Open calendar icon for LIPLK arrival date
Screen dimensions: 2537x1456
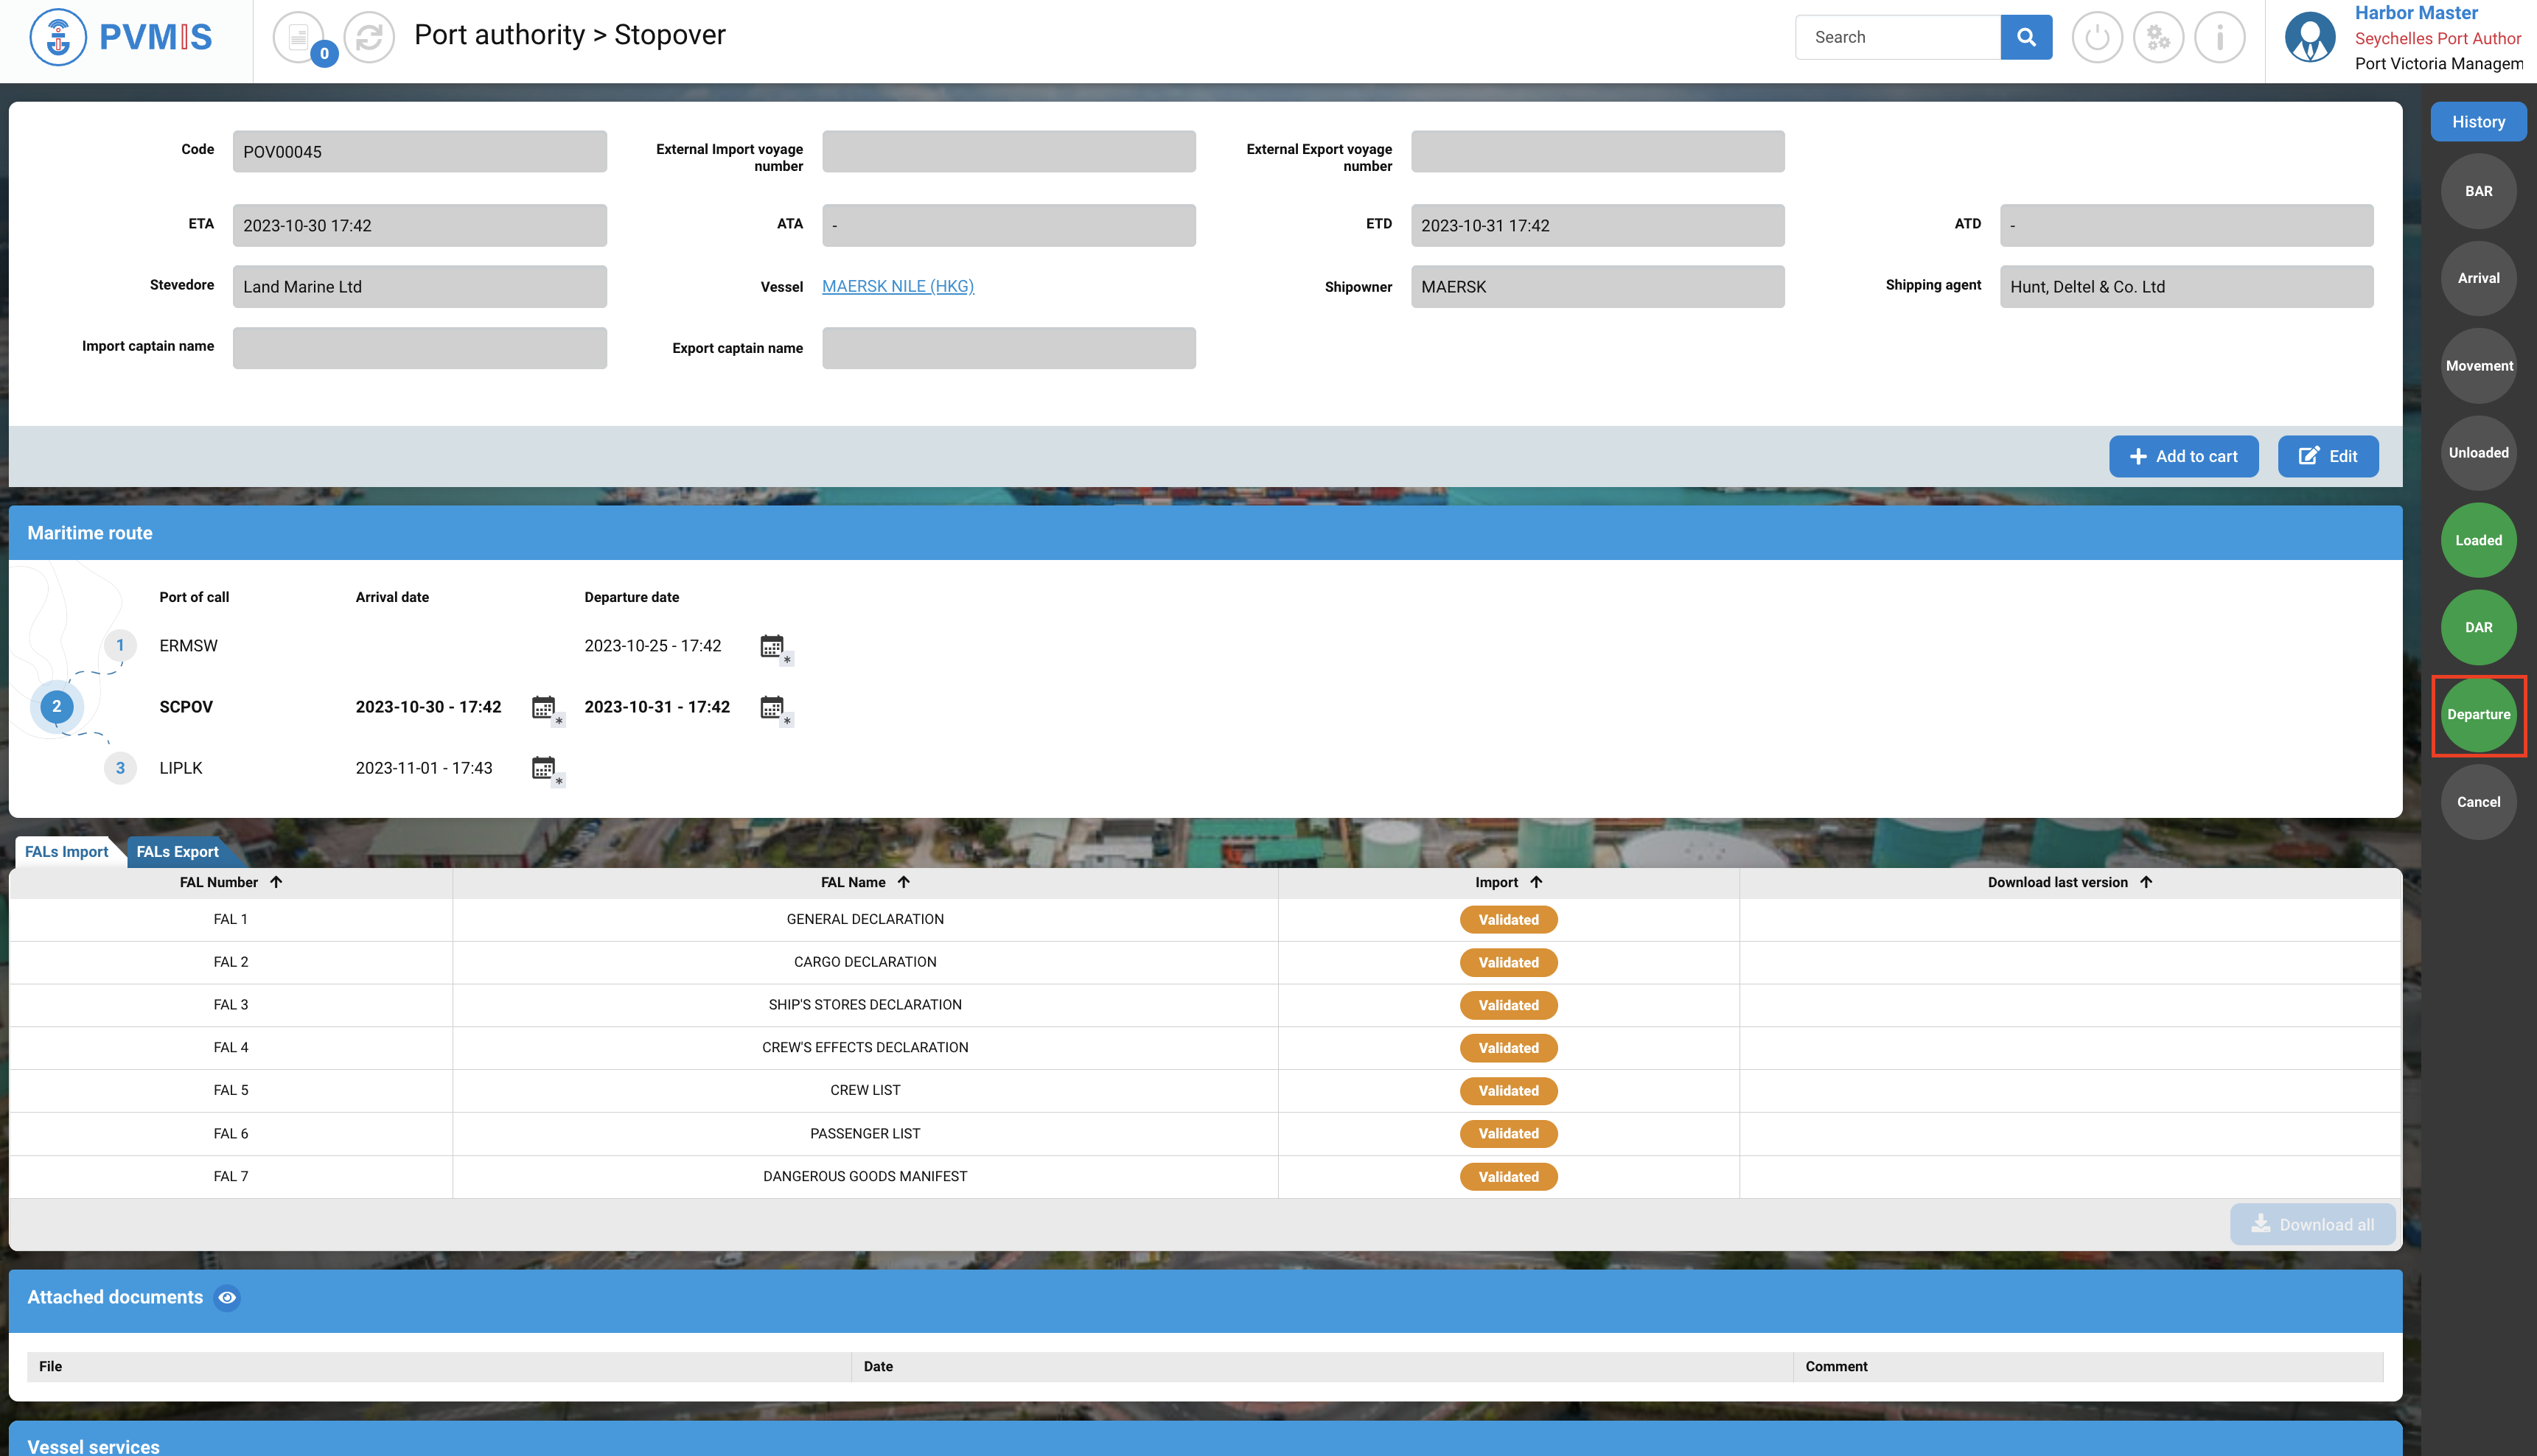(x=544, y=768)
